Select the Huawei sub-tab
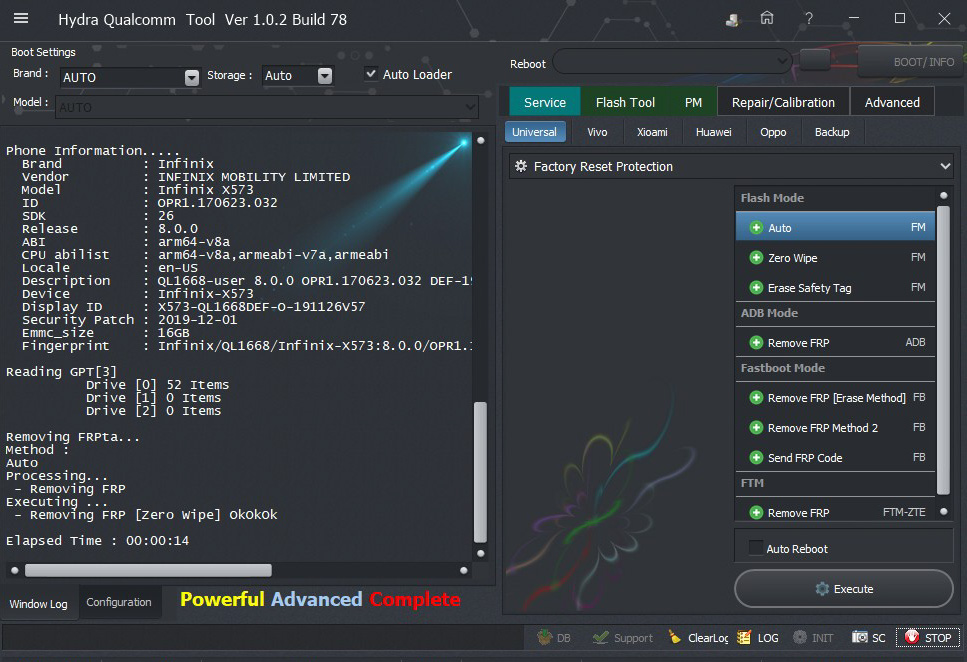This screenshot has width=967, height=662. click(714, 132)
